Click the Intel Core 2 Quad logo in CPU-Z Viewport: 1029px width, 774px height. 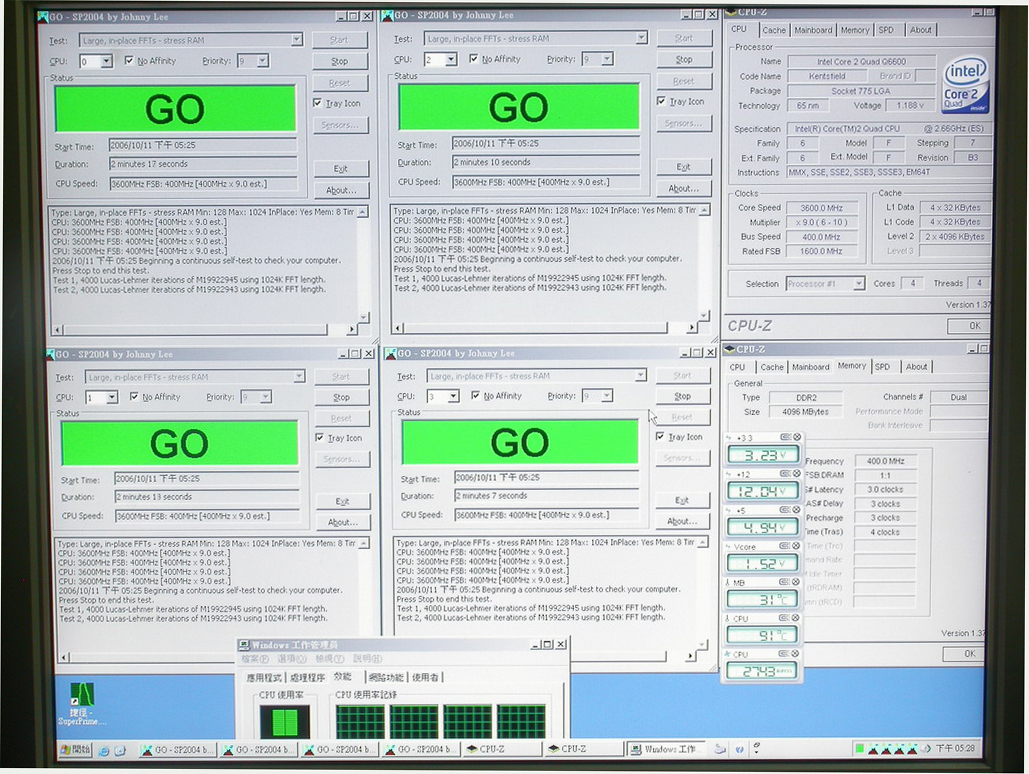(x=965, y=86)
